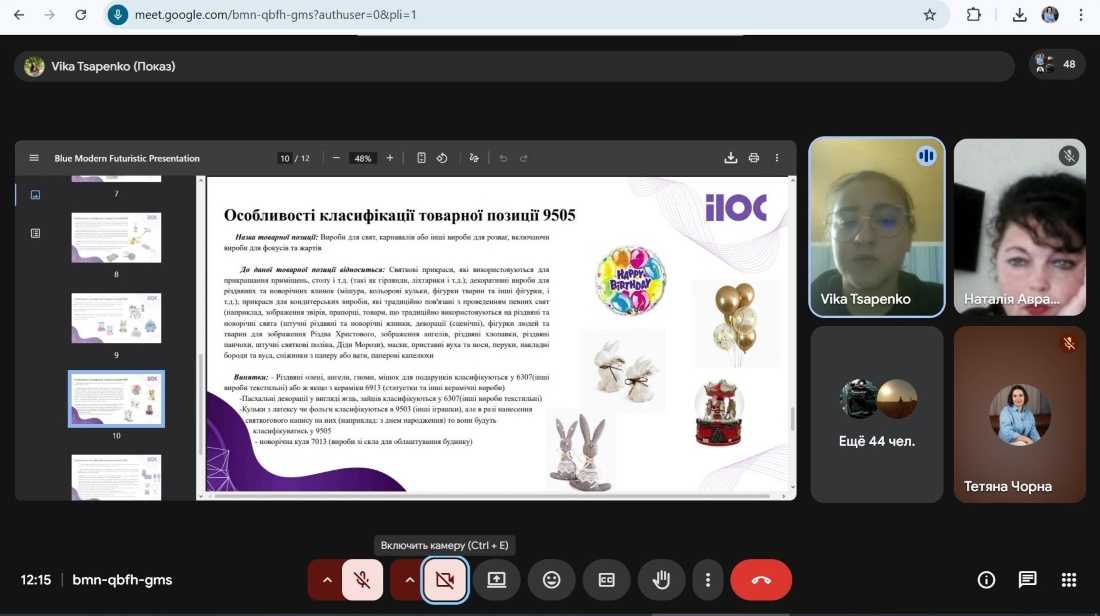Expand the microphone audio settings arrow
1100x616 pixels.
(x=326, y=580)
